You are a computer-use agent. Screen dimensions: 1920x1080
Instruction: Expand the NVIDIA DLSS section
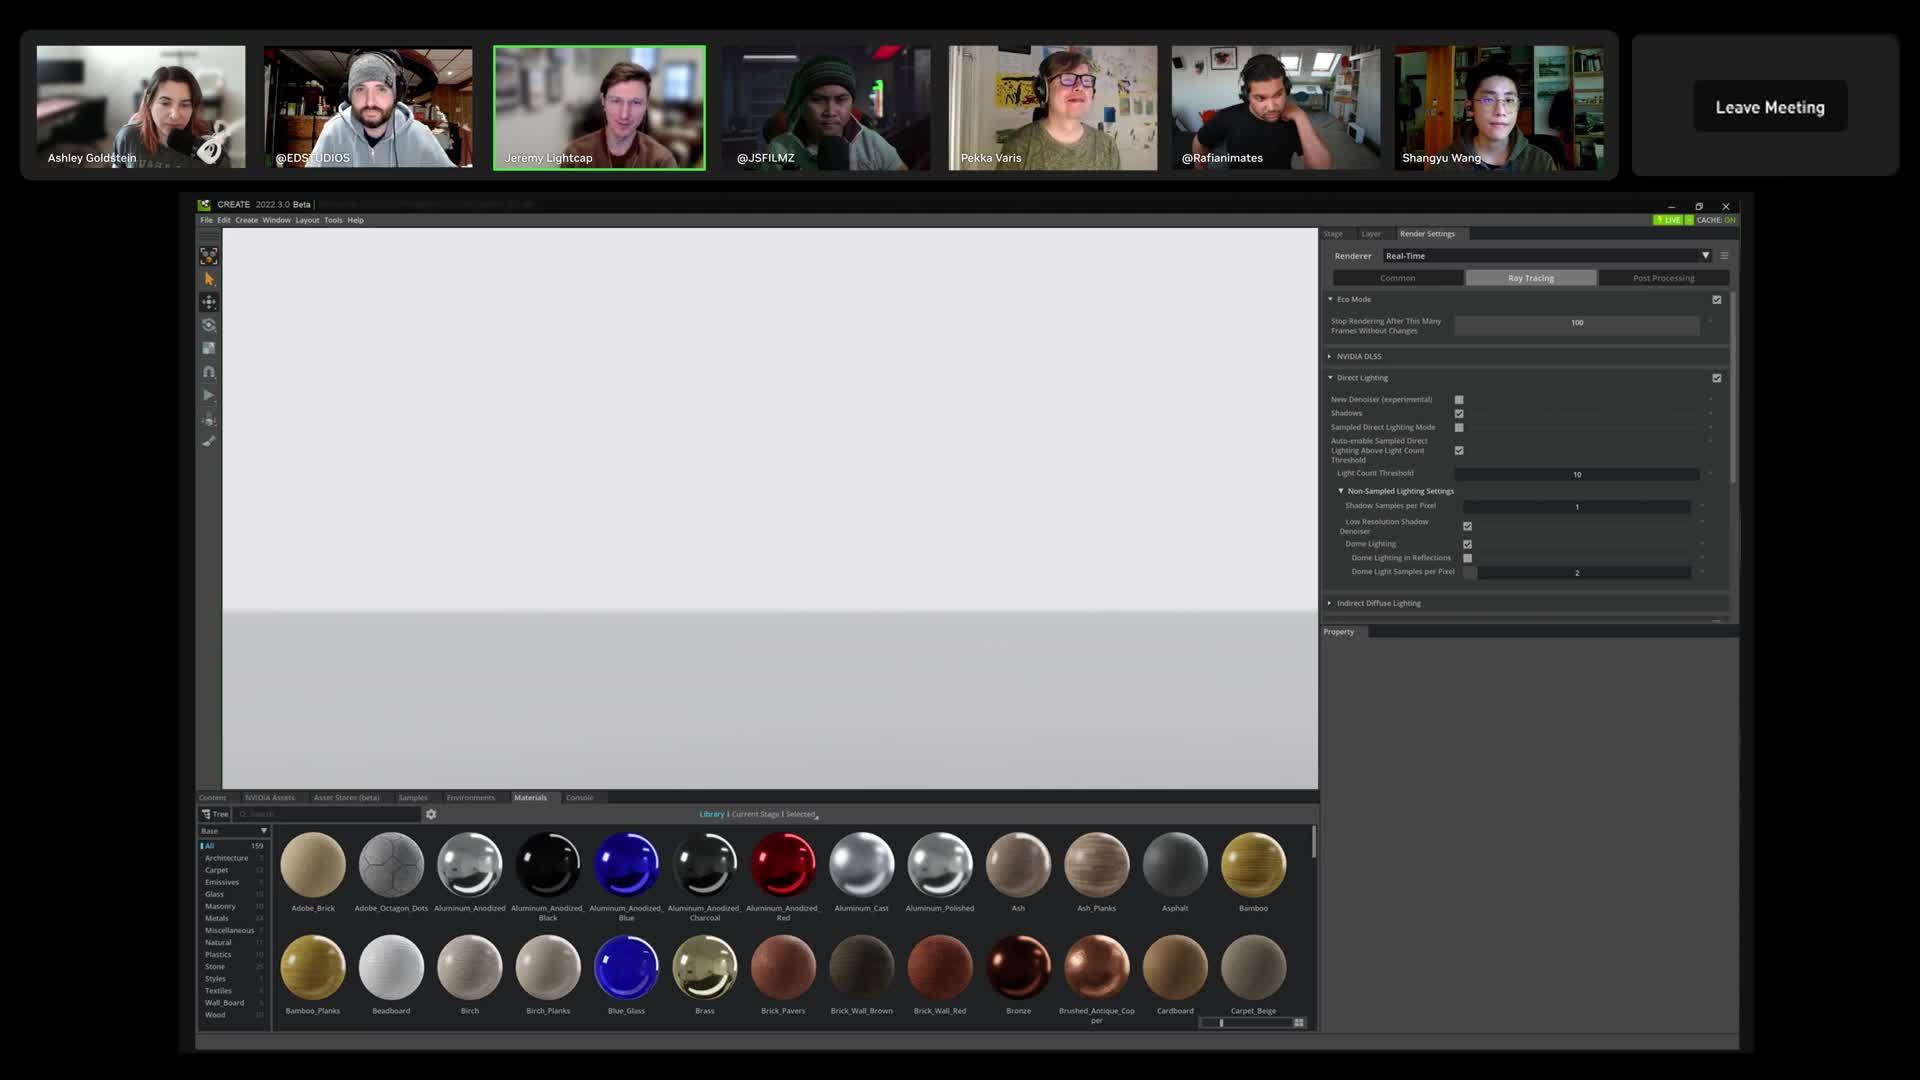(1359, 356)
